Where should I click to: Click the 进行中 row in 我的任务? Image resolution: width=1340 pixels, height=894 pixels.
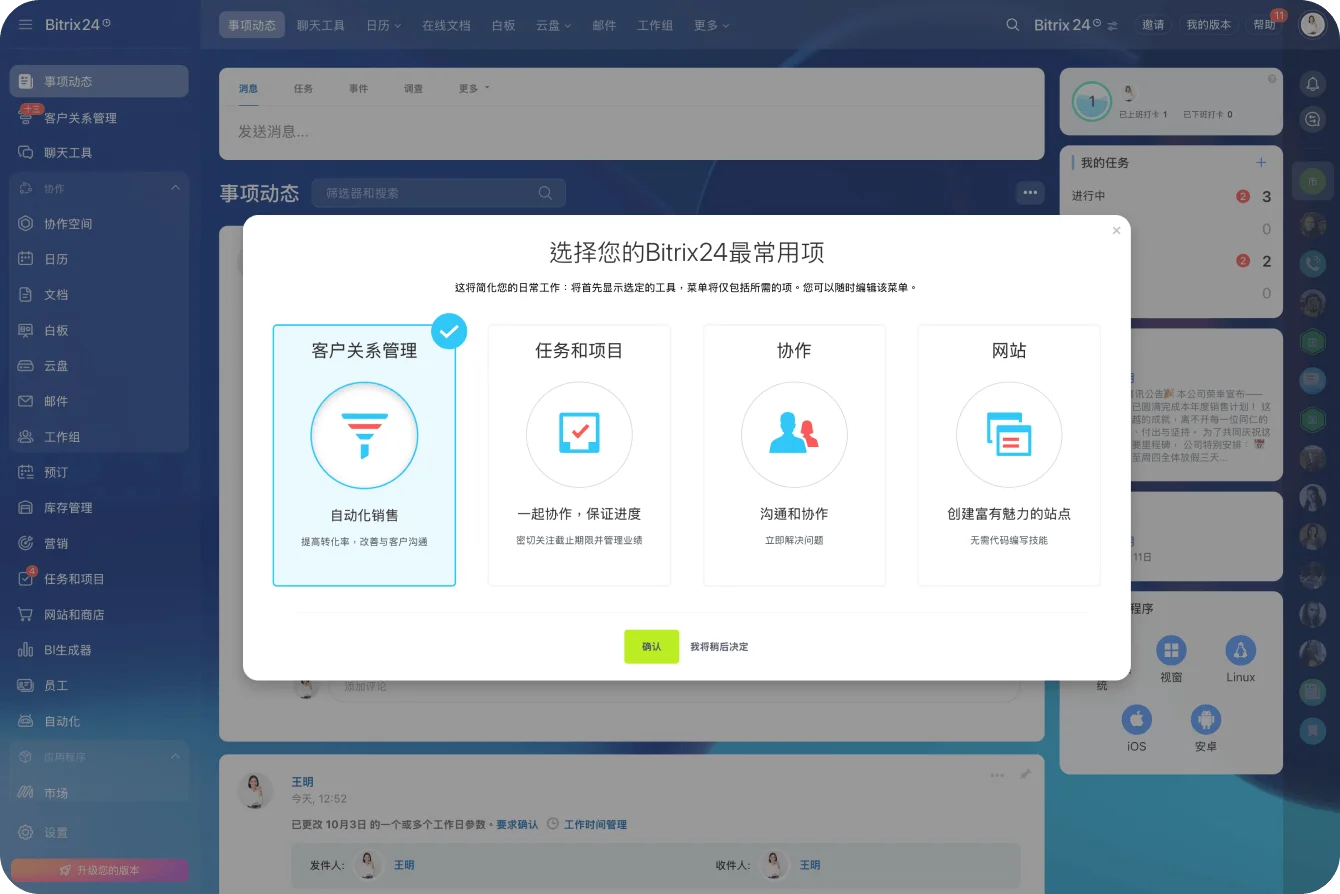[1171, 196]
